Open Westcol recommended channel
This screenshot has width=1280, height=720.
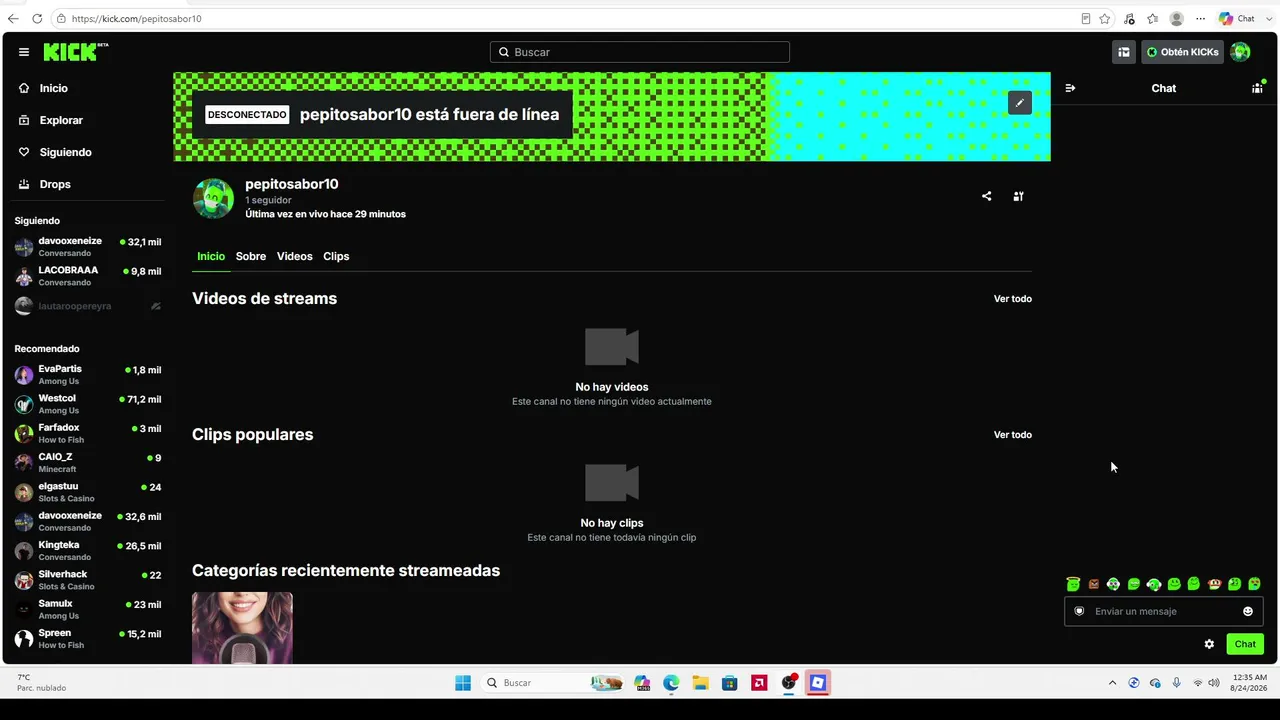[x=88, y=404]
